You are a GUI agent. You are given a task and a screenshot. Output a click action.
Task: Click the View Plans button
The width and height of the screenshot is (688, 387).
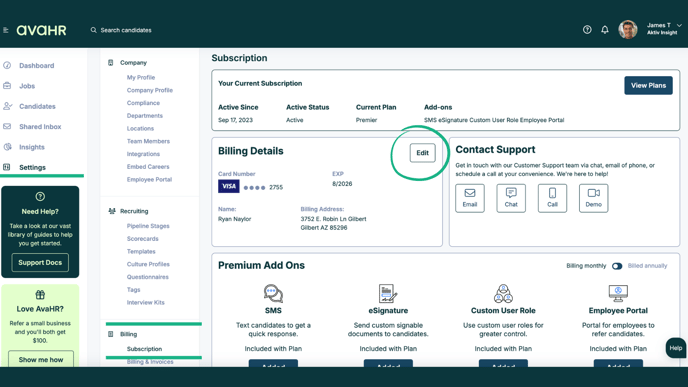click(x=649, y=86)
